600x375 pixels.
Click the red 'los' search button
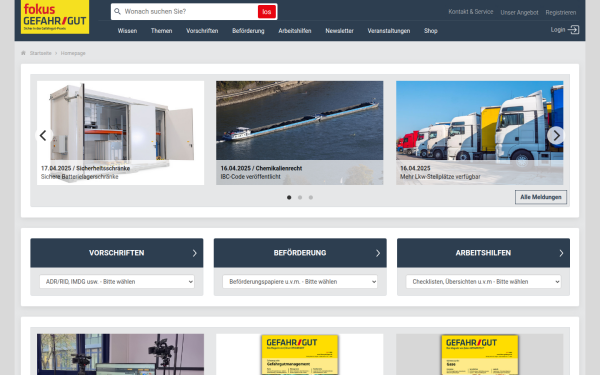point(267,11)
